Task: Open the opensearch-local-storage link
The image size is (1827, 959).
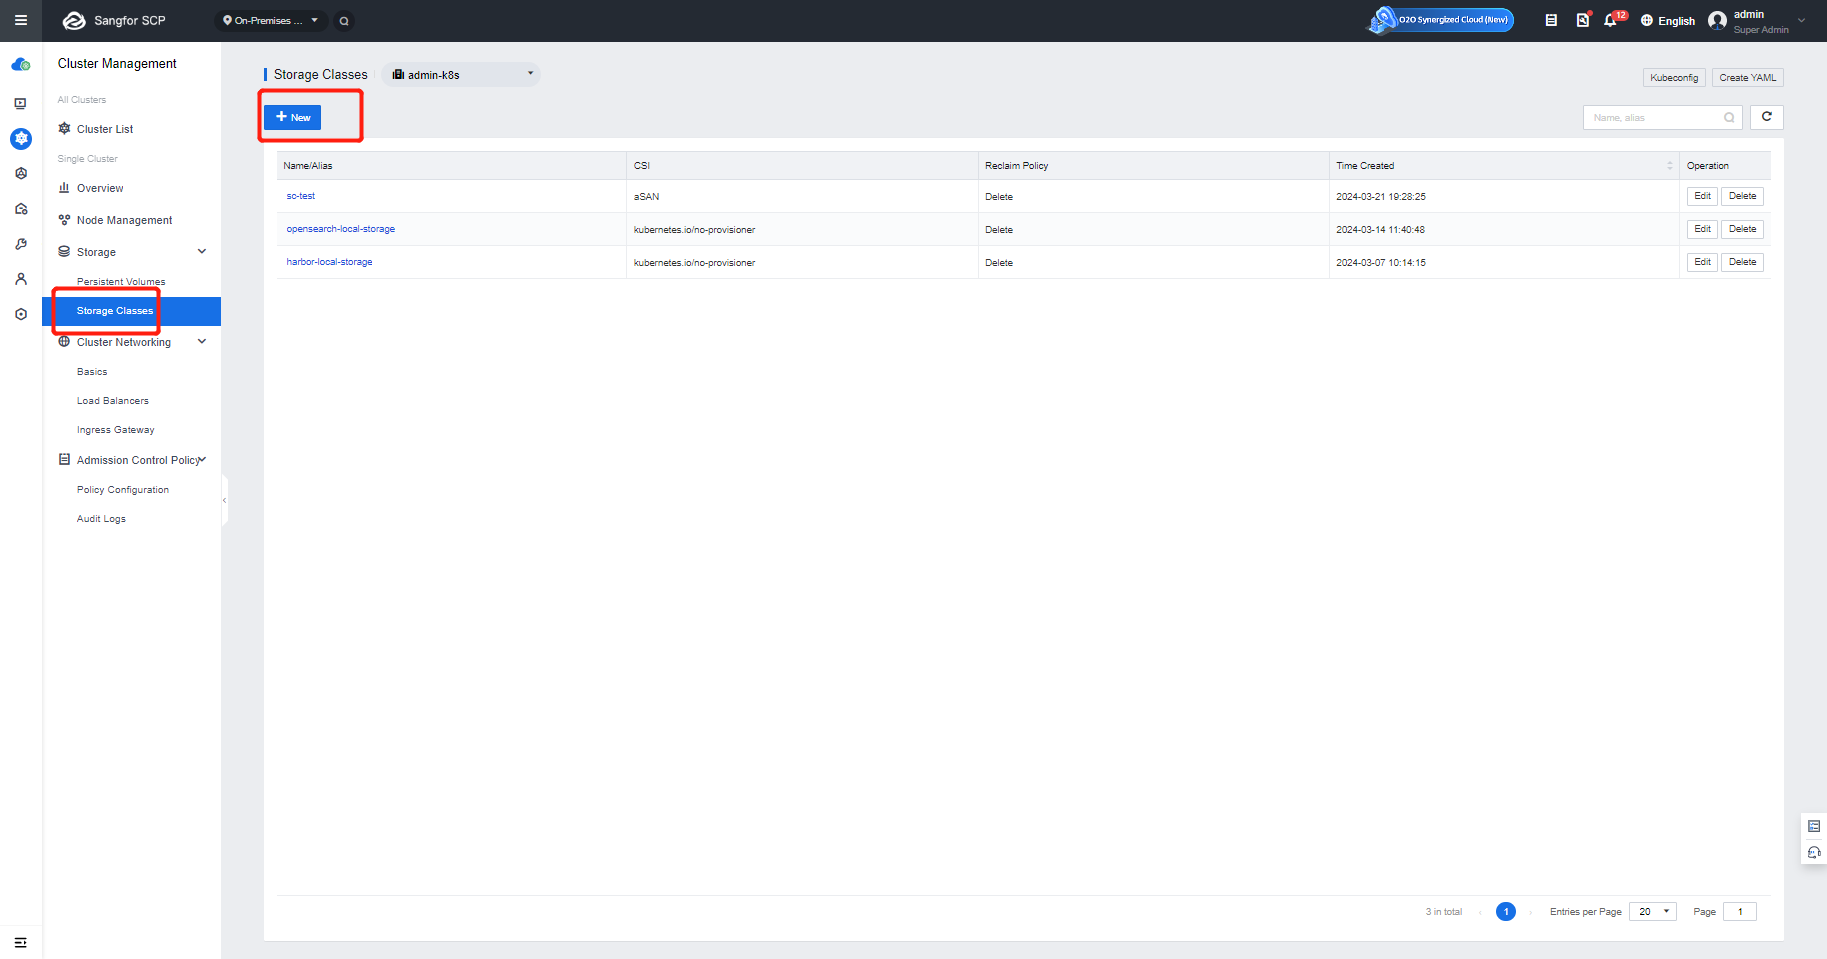Action: point(341,229)
